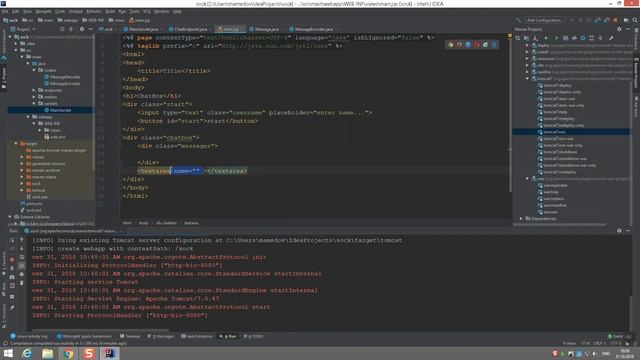Click the red Stop button in top toolbar
Image resolution: width=640 pixels, height=360 pixels.
pyautogui.click(x=616, y=20)
